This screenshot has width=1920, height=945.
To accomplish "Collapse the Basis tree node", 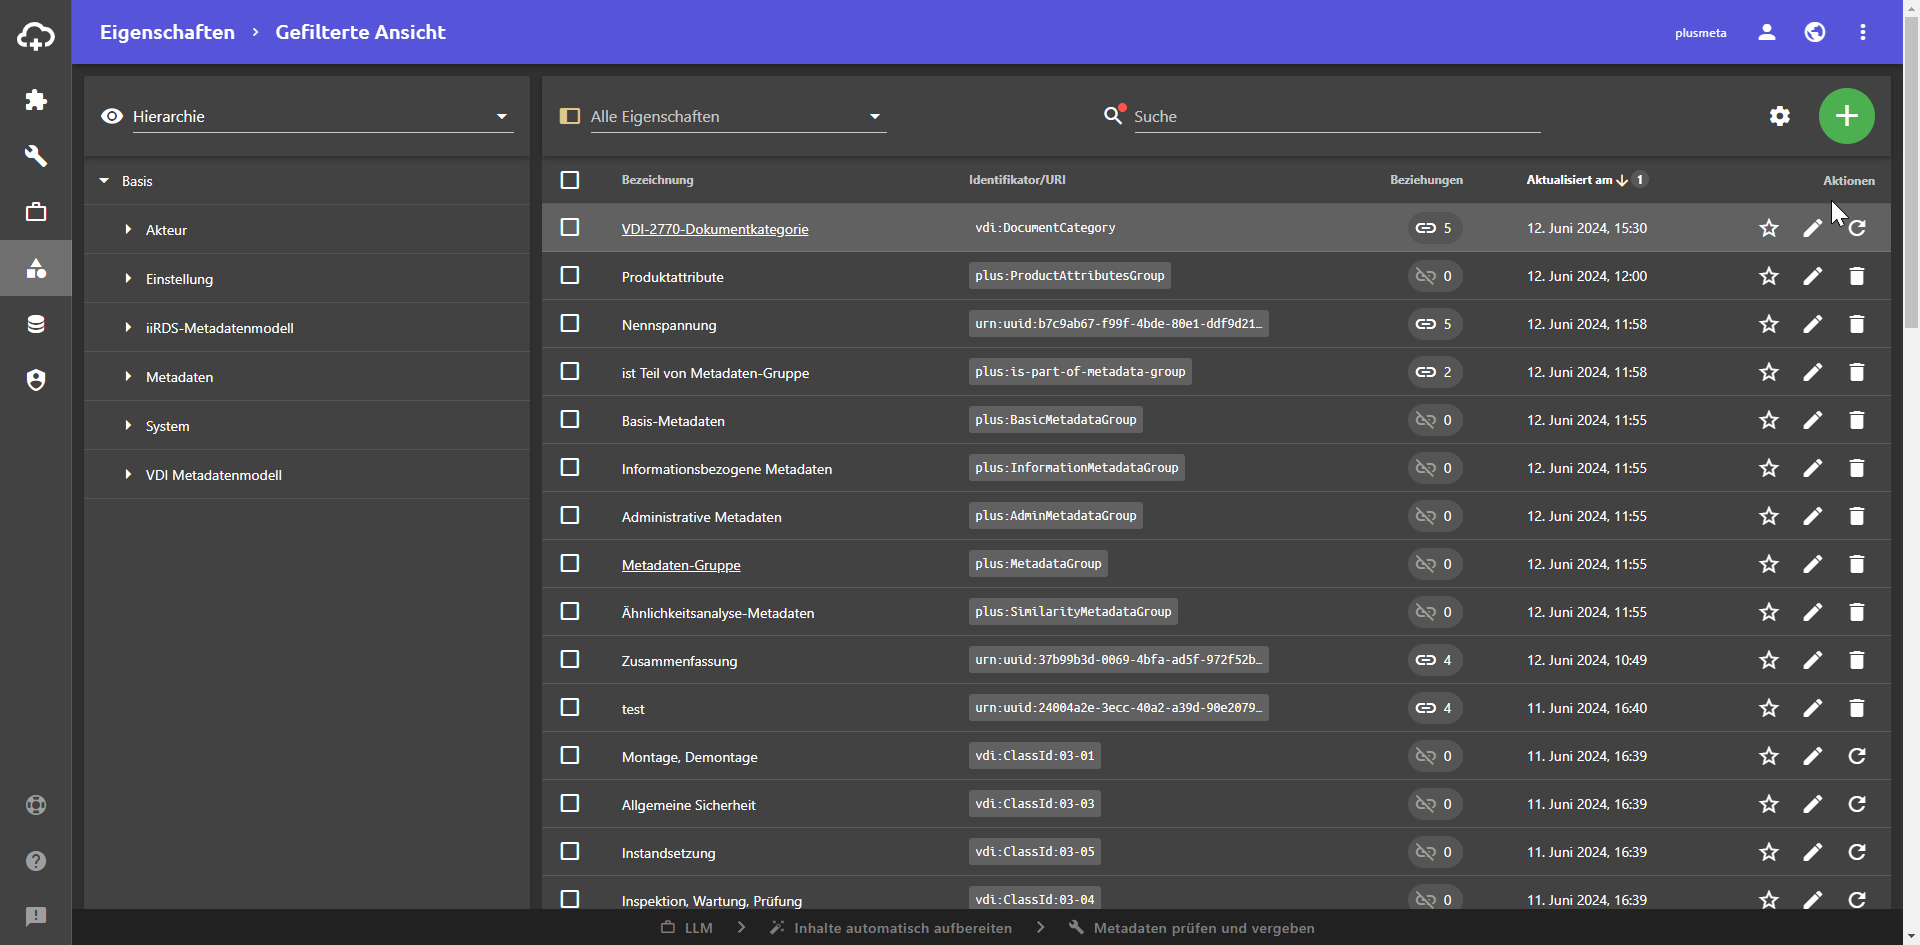I will tap(104, 181).
